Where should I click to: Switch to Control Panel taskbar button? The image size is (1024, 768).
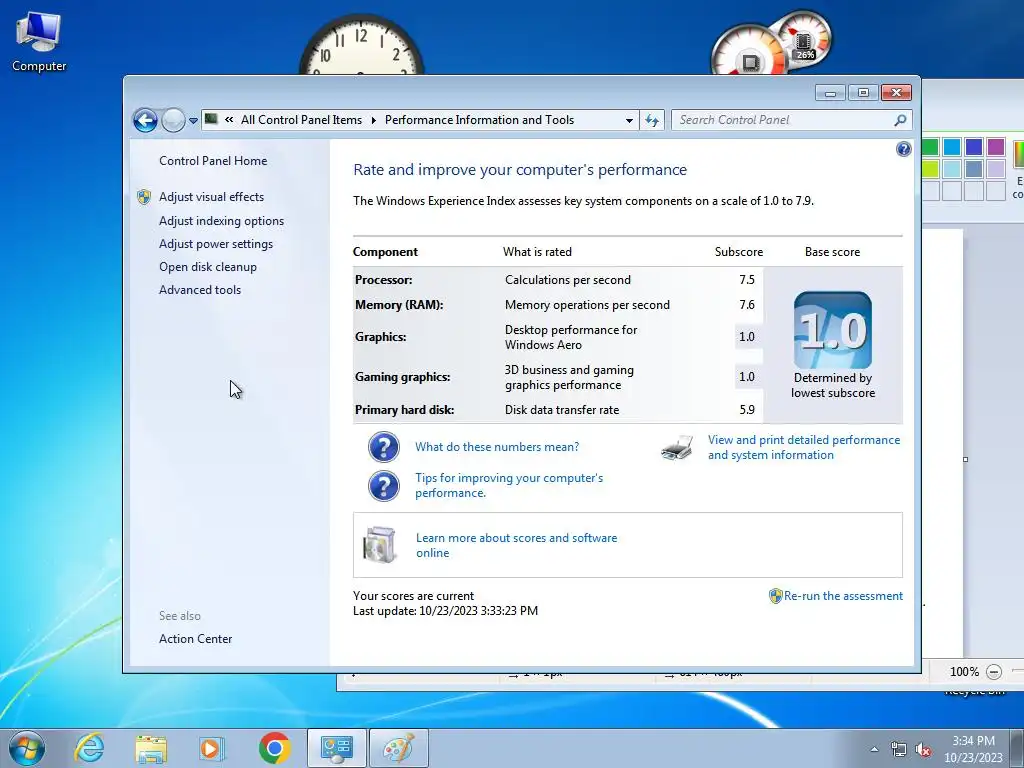(336, 748)
